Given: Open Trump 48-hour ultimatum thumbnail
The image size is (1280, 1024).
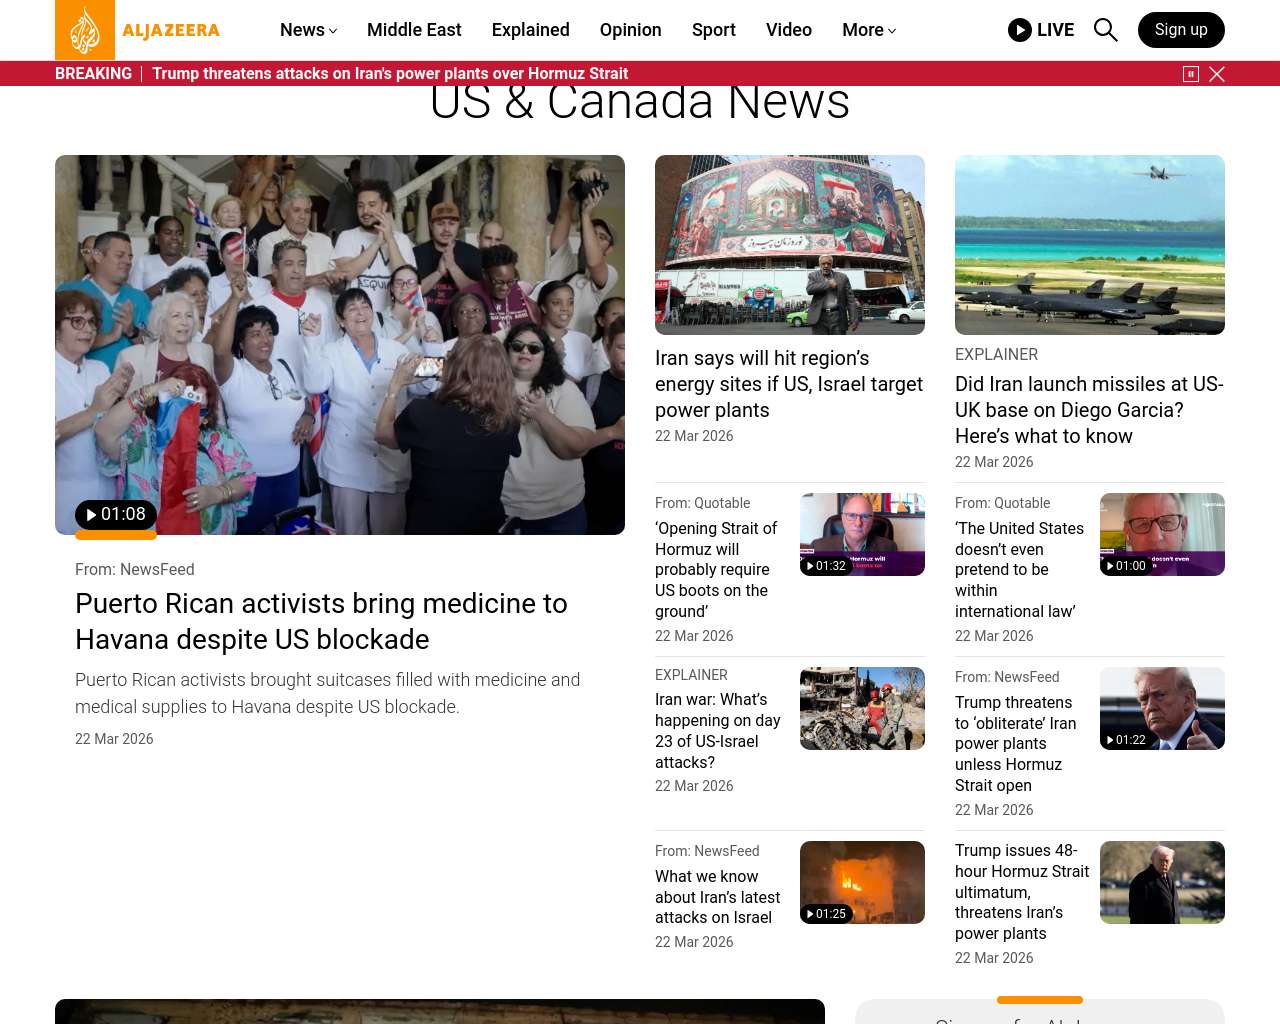Looking at the screenshot, I should [1162, 882].
